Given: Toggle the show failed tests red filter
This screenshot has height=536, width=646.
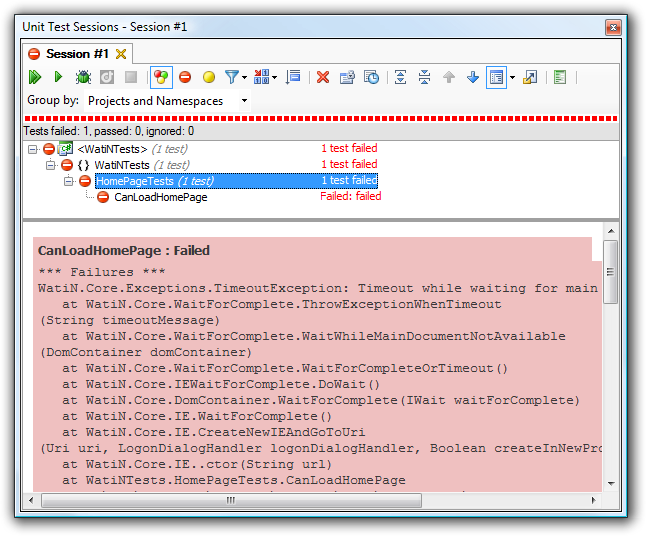Looking at the screenshot, I should tap(185, 77).
